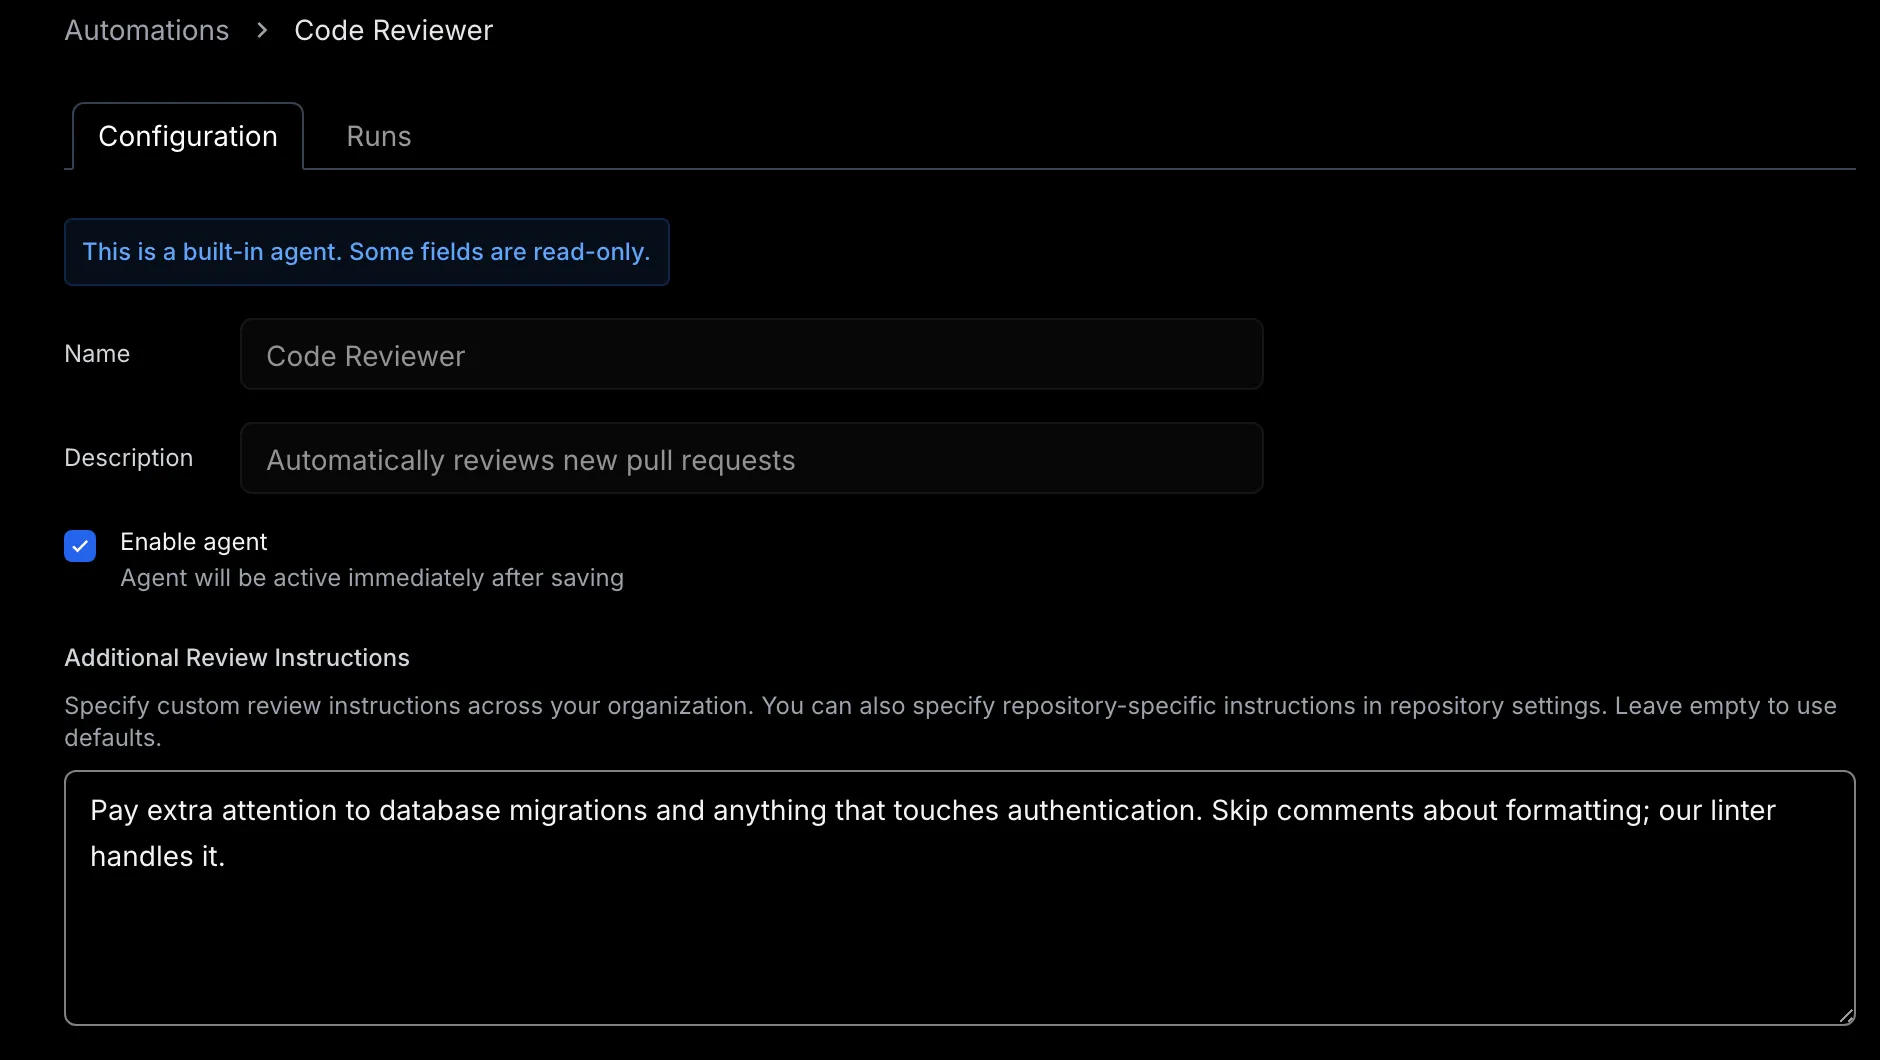Go back to Automations breadcrumb
The image size is (1880, 1060).
coord(147,30)
